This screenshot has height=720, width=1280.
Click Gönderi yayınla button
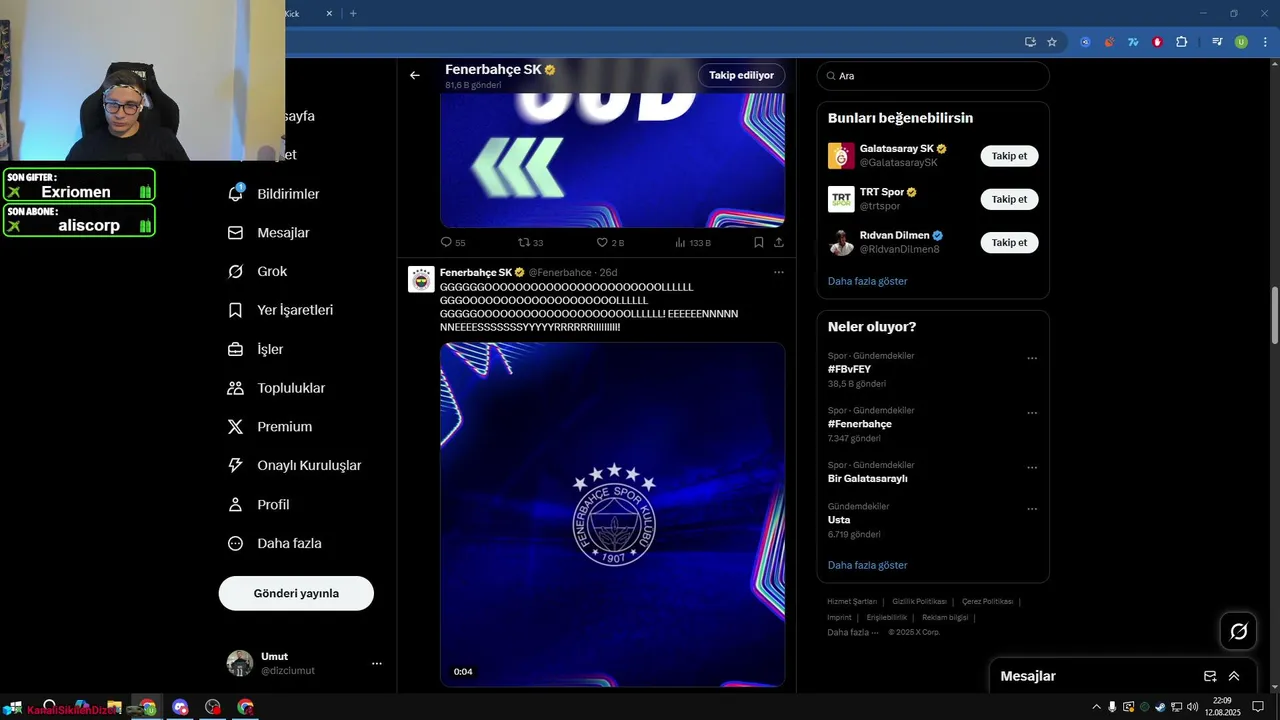(x=296, y=593)
